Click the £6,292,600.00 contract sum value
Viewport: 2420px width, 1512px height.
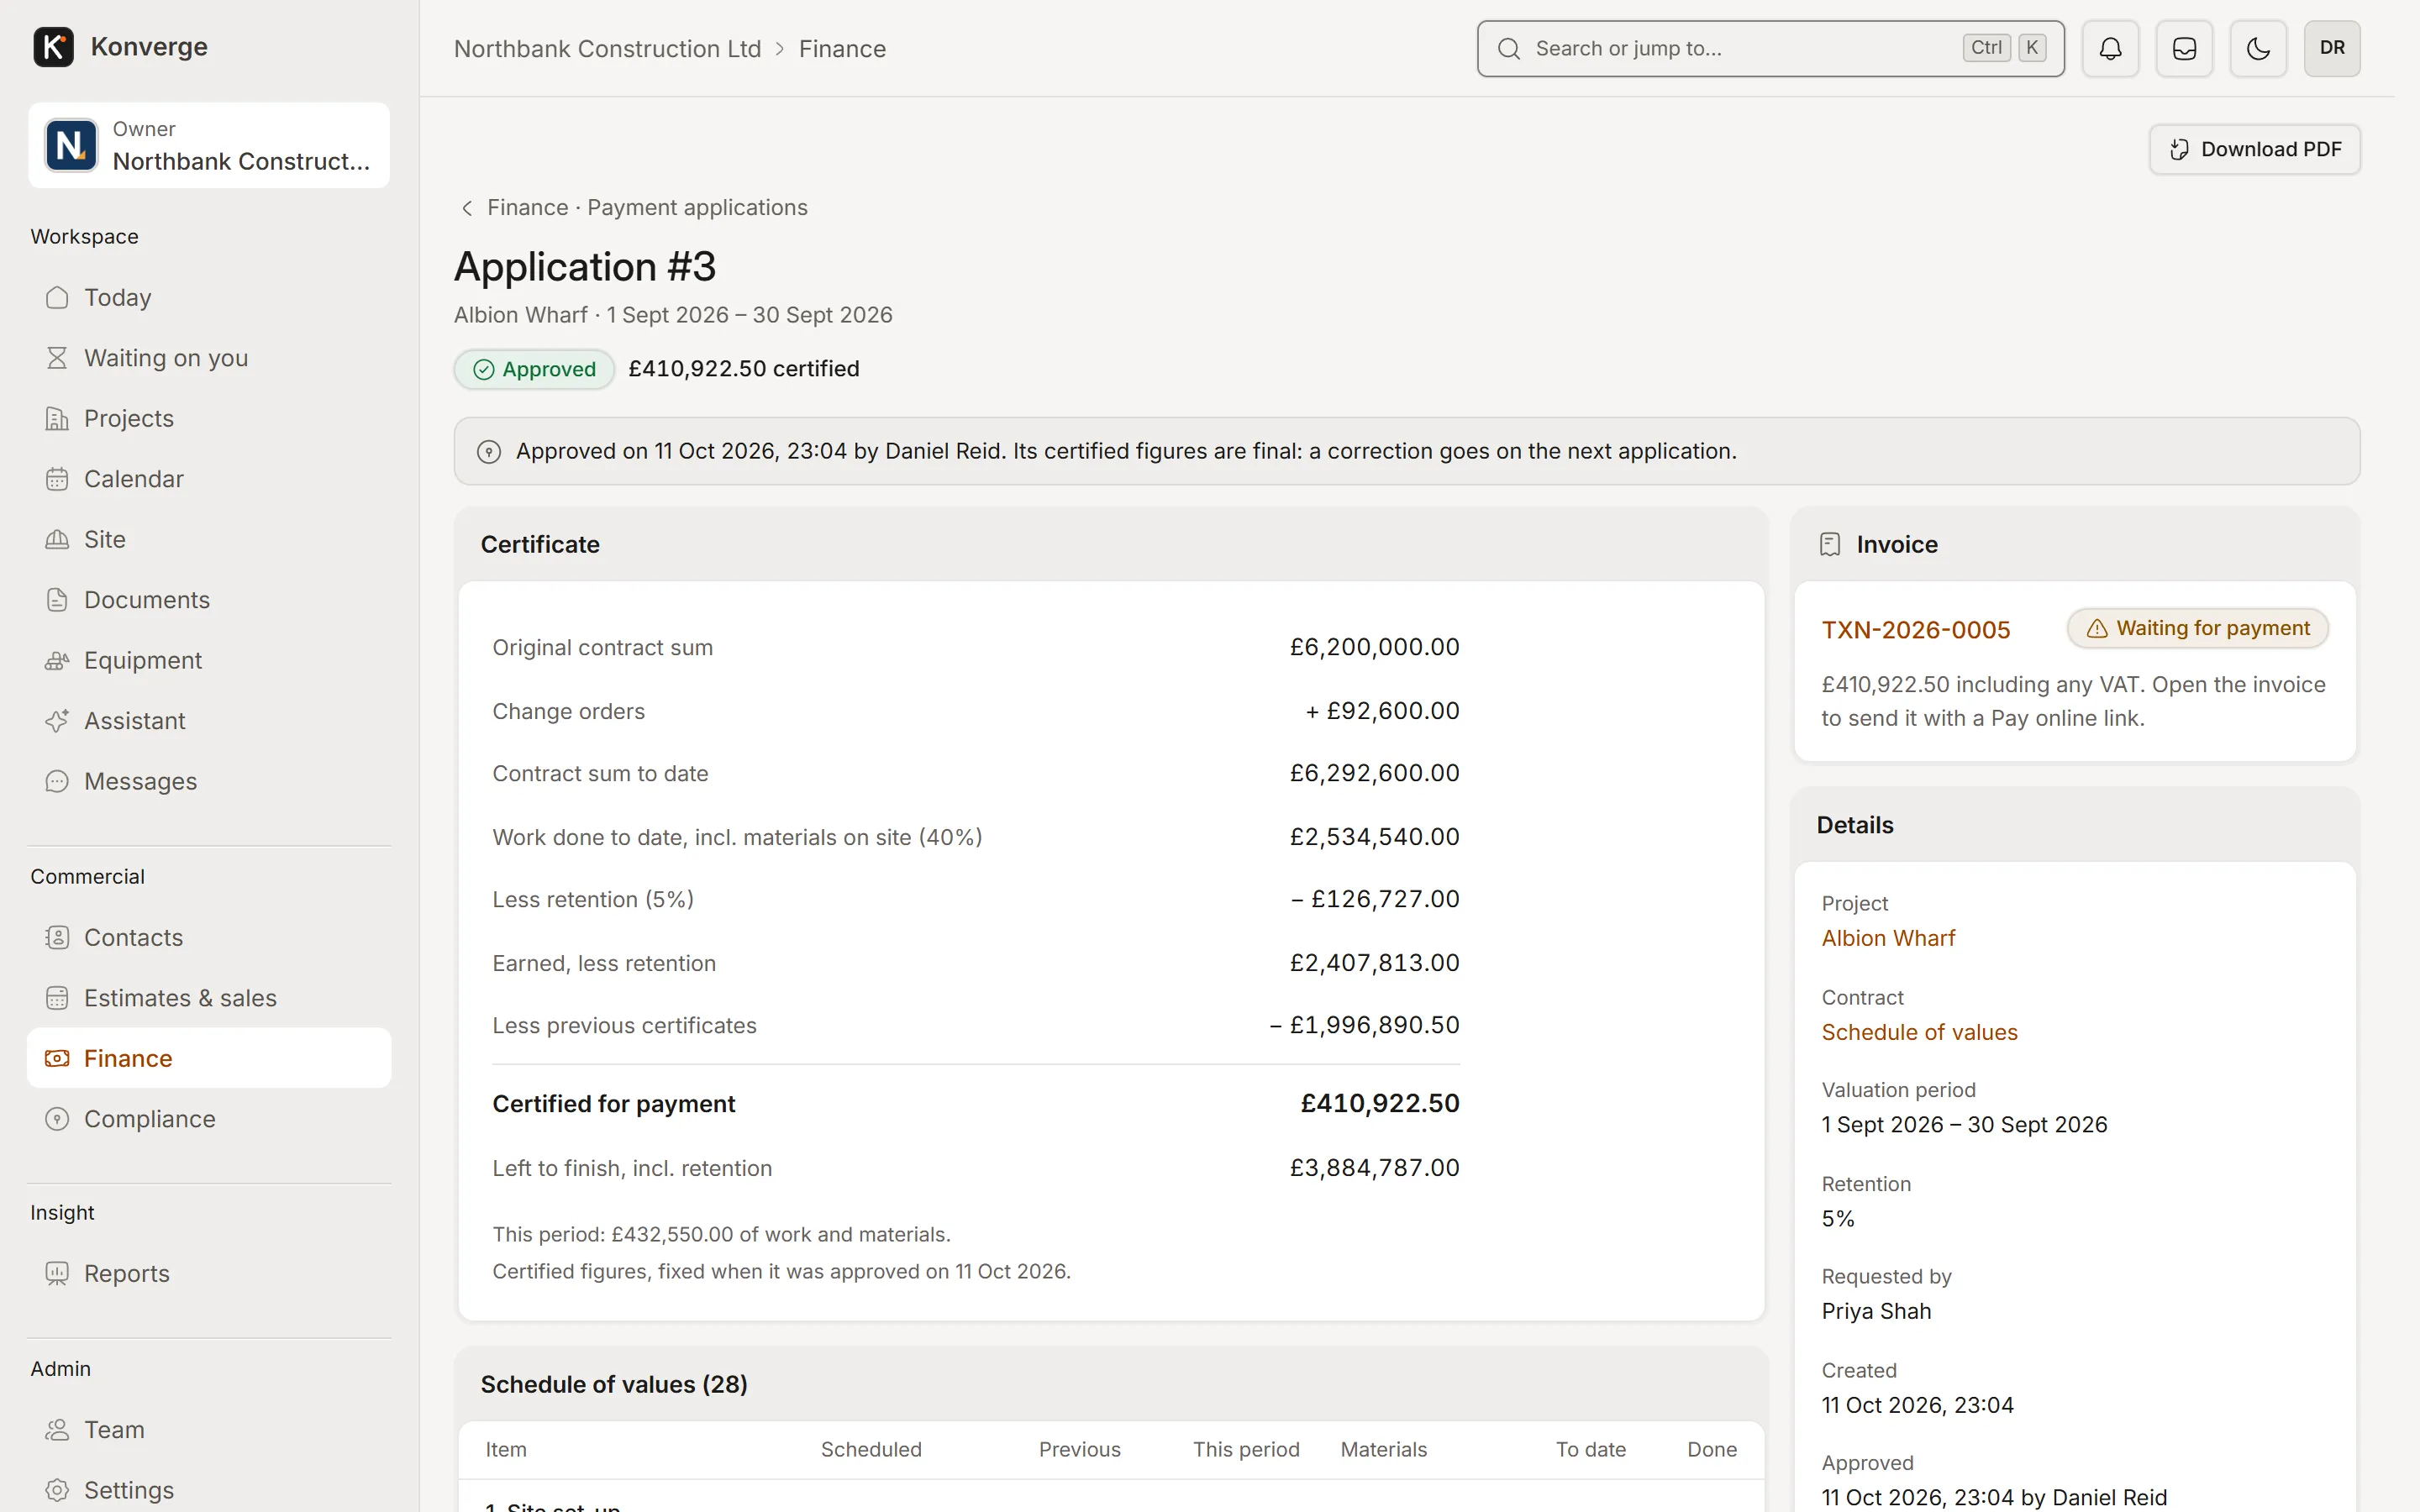click(x=1374, y=773)
